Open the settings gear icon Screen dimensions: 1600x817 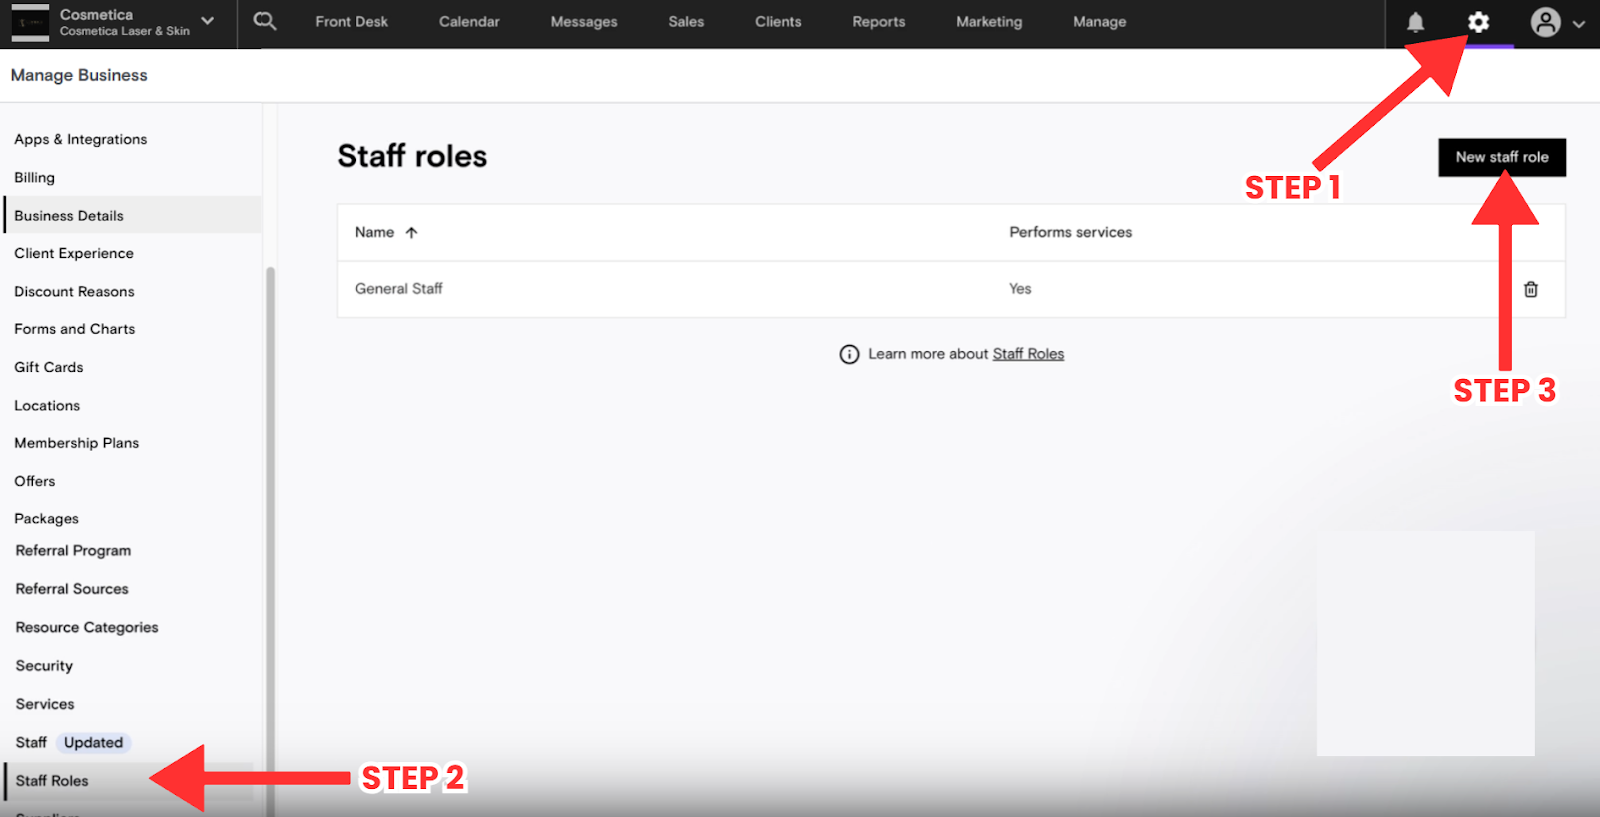click(1478, 22)
